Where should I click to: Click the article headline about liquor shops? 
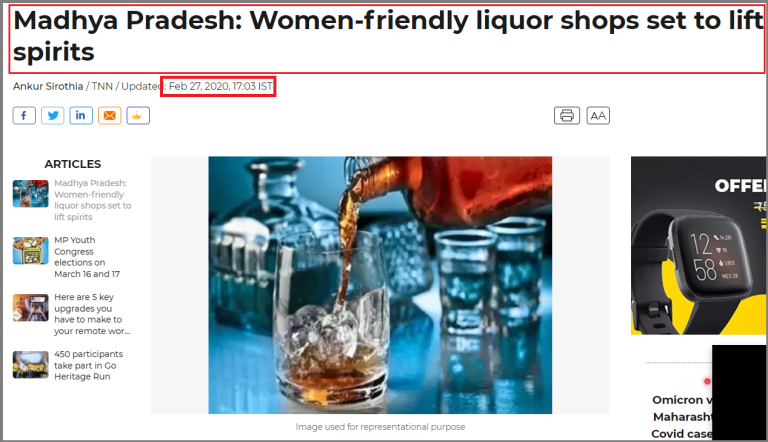tap(387, 36)
